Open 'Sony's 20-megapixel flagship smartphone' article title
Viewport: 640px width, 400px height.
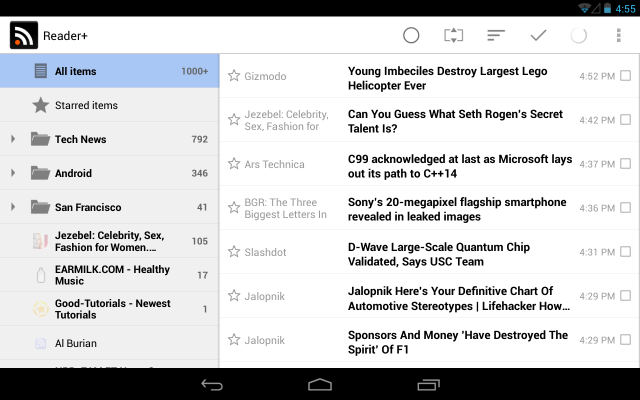coord(457,209)
